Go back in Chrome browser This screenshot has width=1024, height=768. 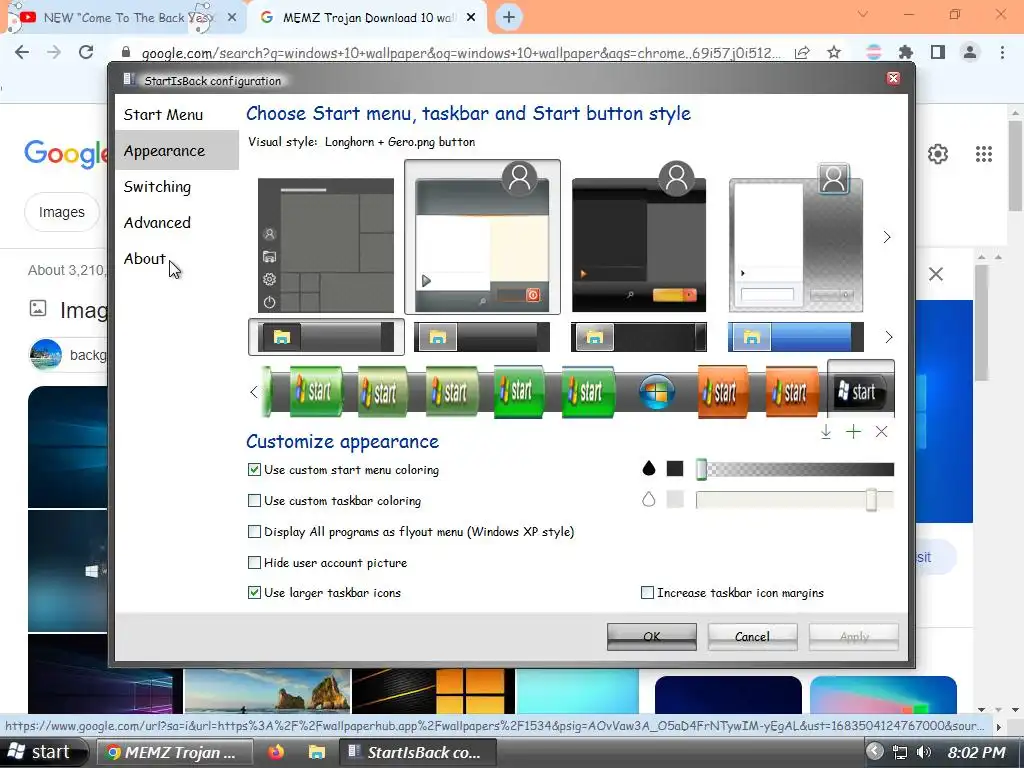(x=22, y=52)
